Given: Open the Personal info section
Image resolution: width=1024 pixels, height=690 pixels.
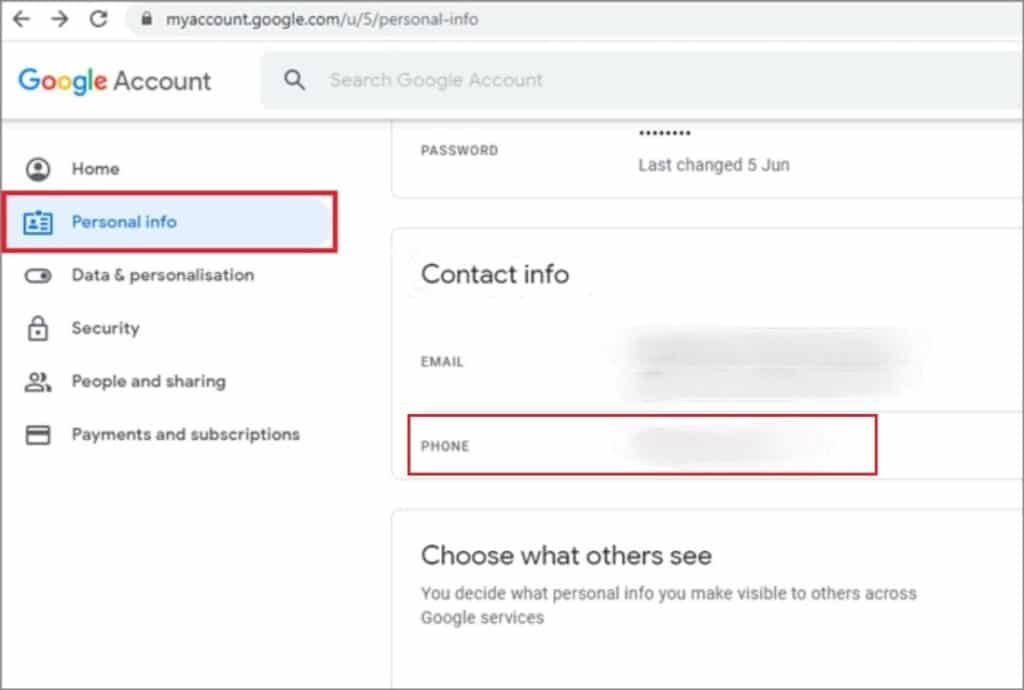Looking at the screenshot, I should [124, 222].
